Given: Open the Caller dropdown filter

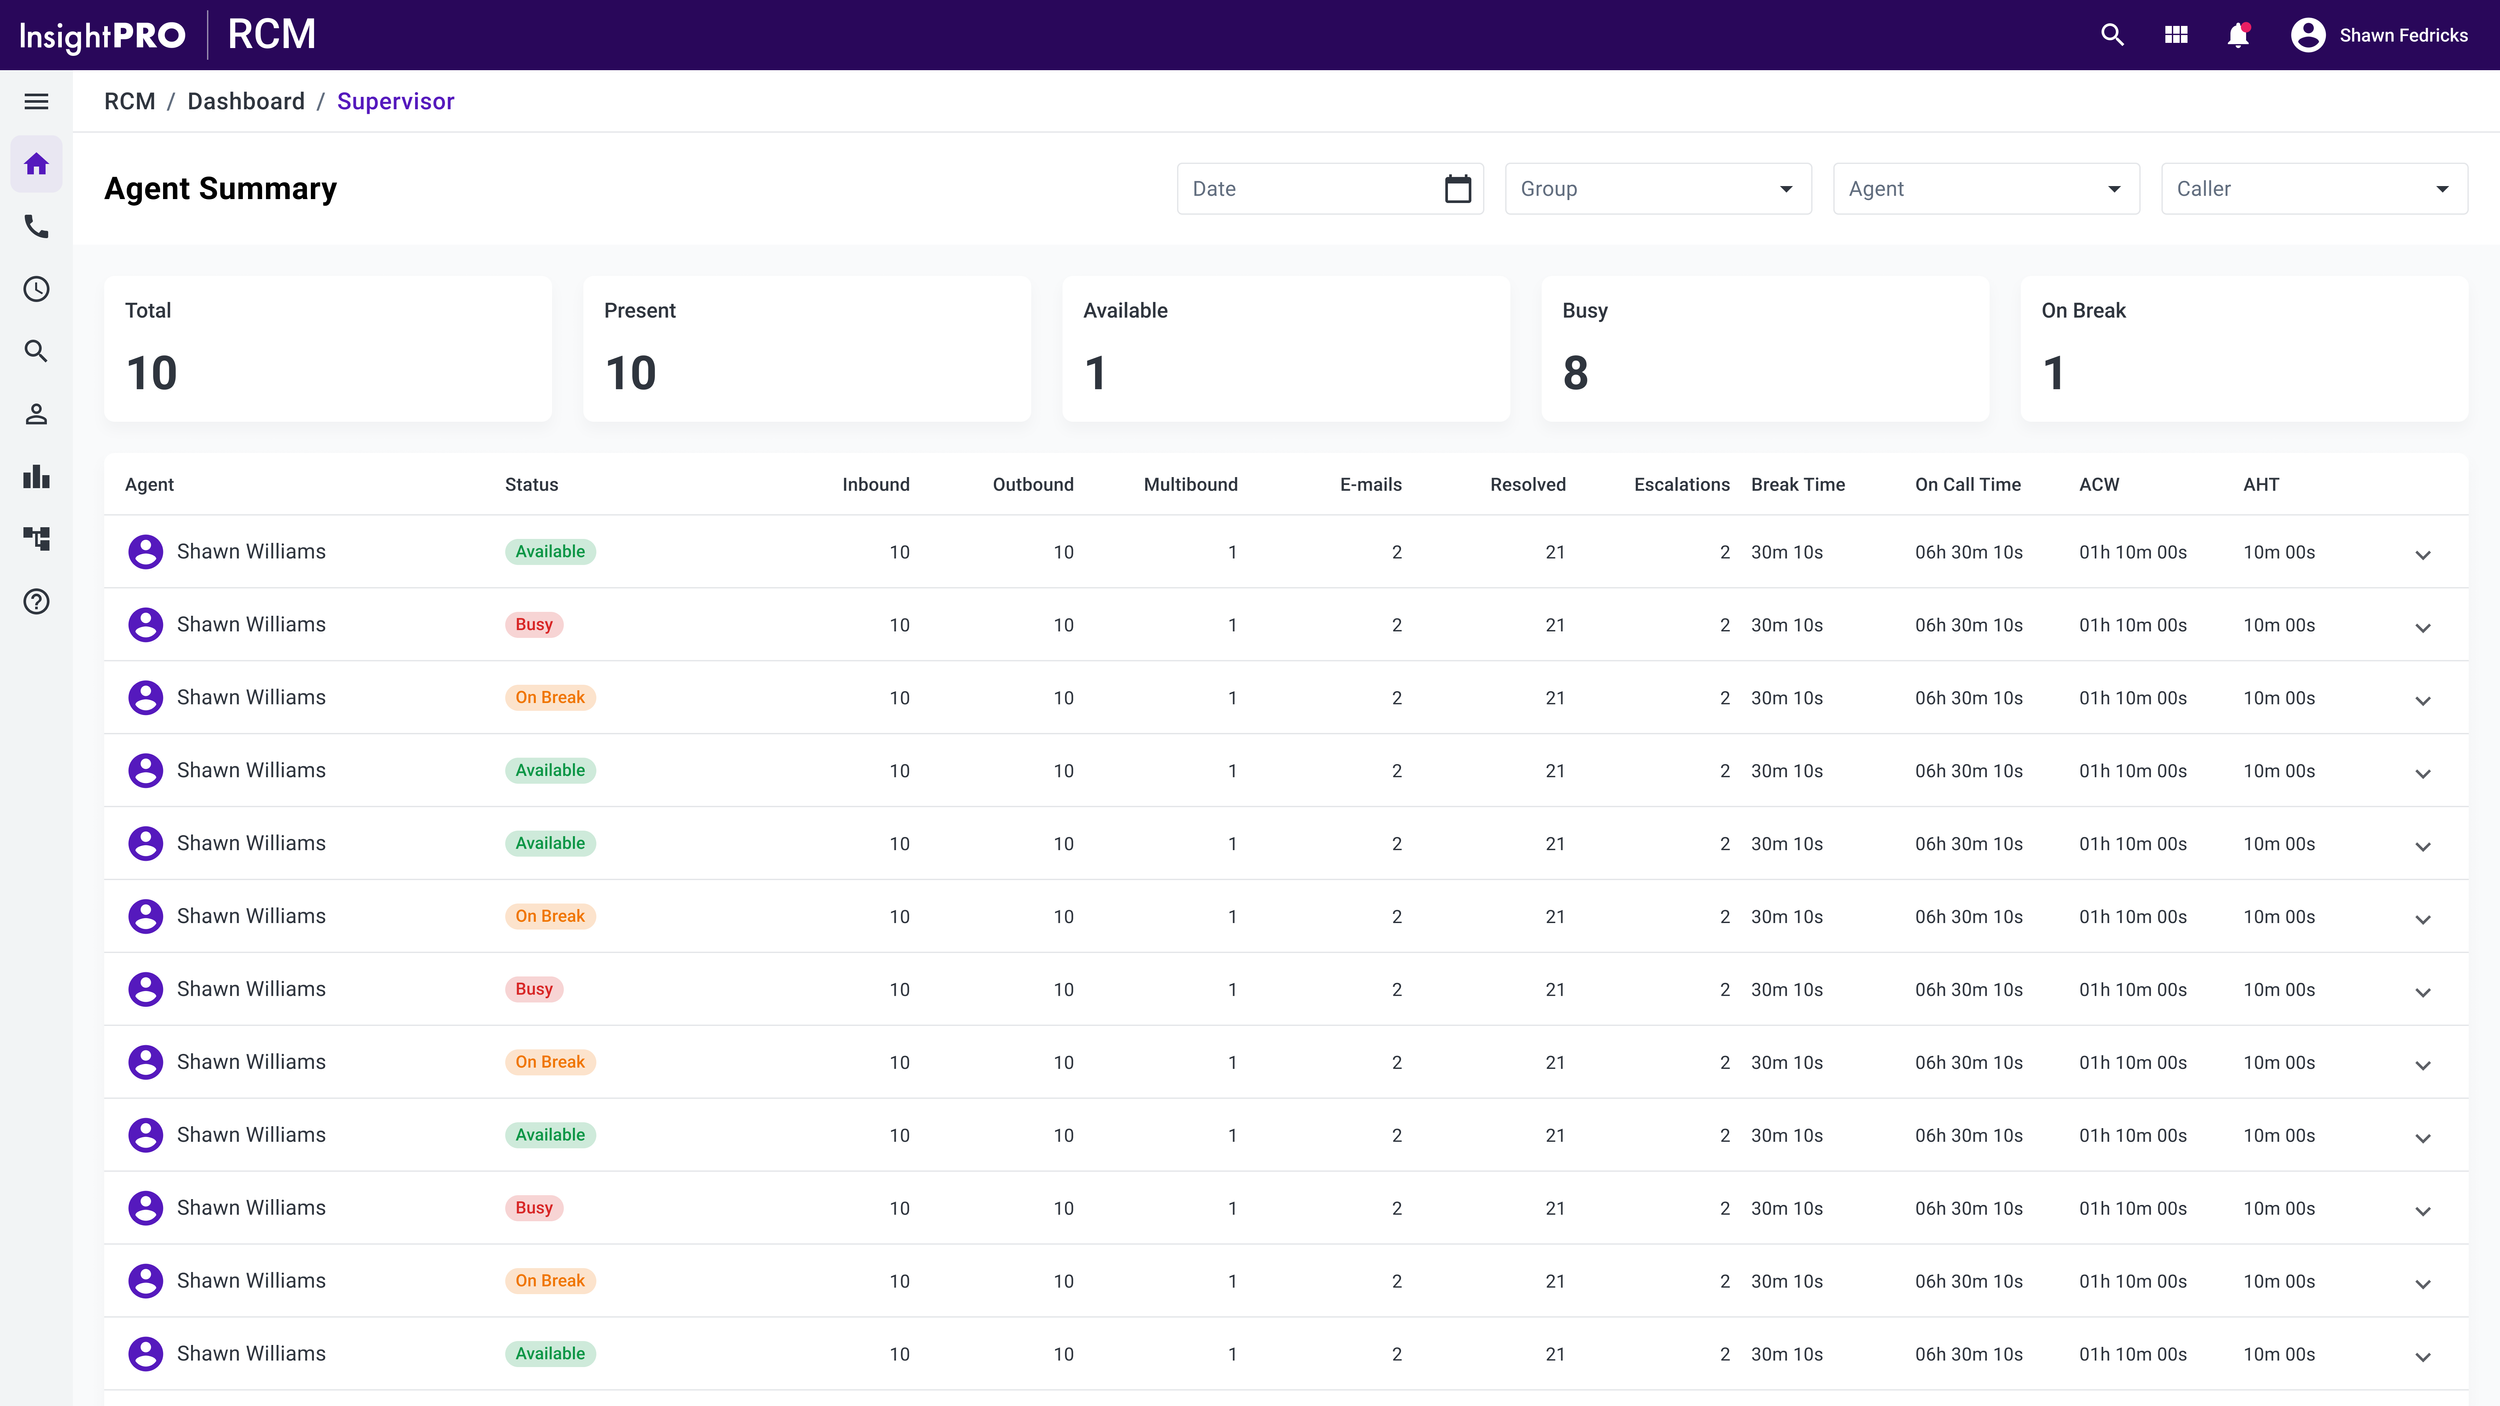Looking at the screenshot, I should (x=2313, y=189).
